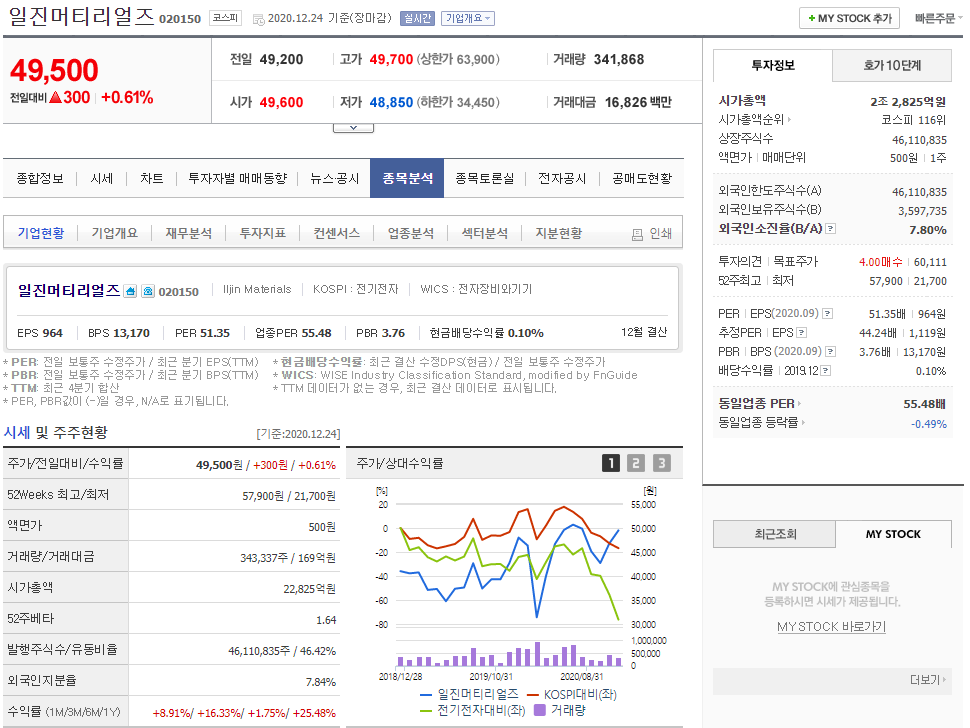Click the 더보기 more link
The height and width of the screenshot is (728, 970).
pyautogui.click(x=927, y=680)
